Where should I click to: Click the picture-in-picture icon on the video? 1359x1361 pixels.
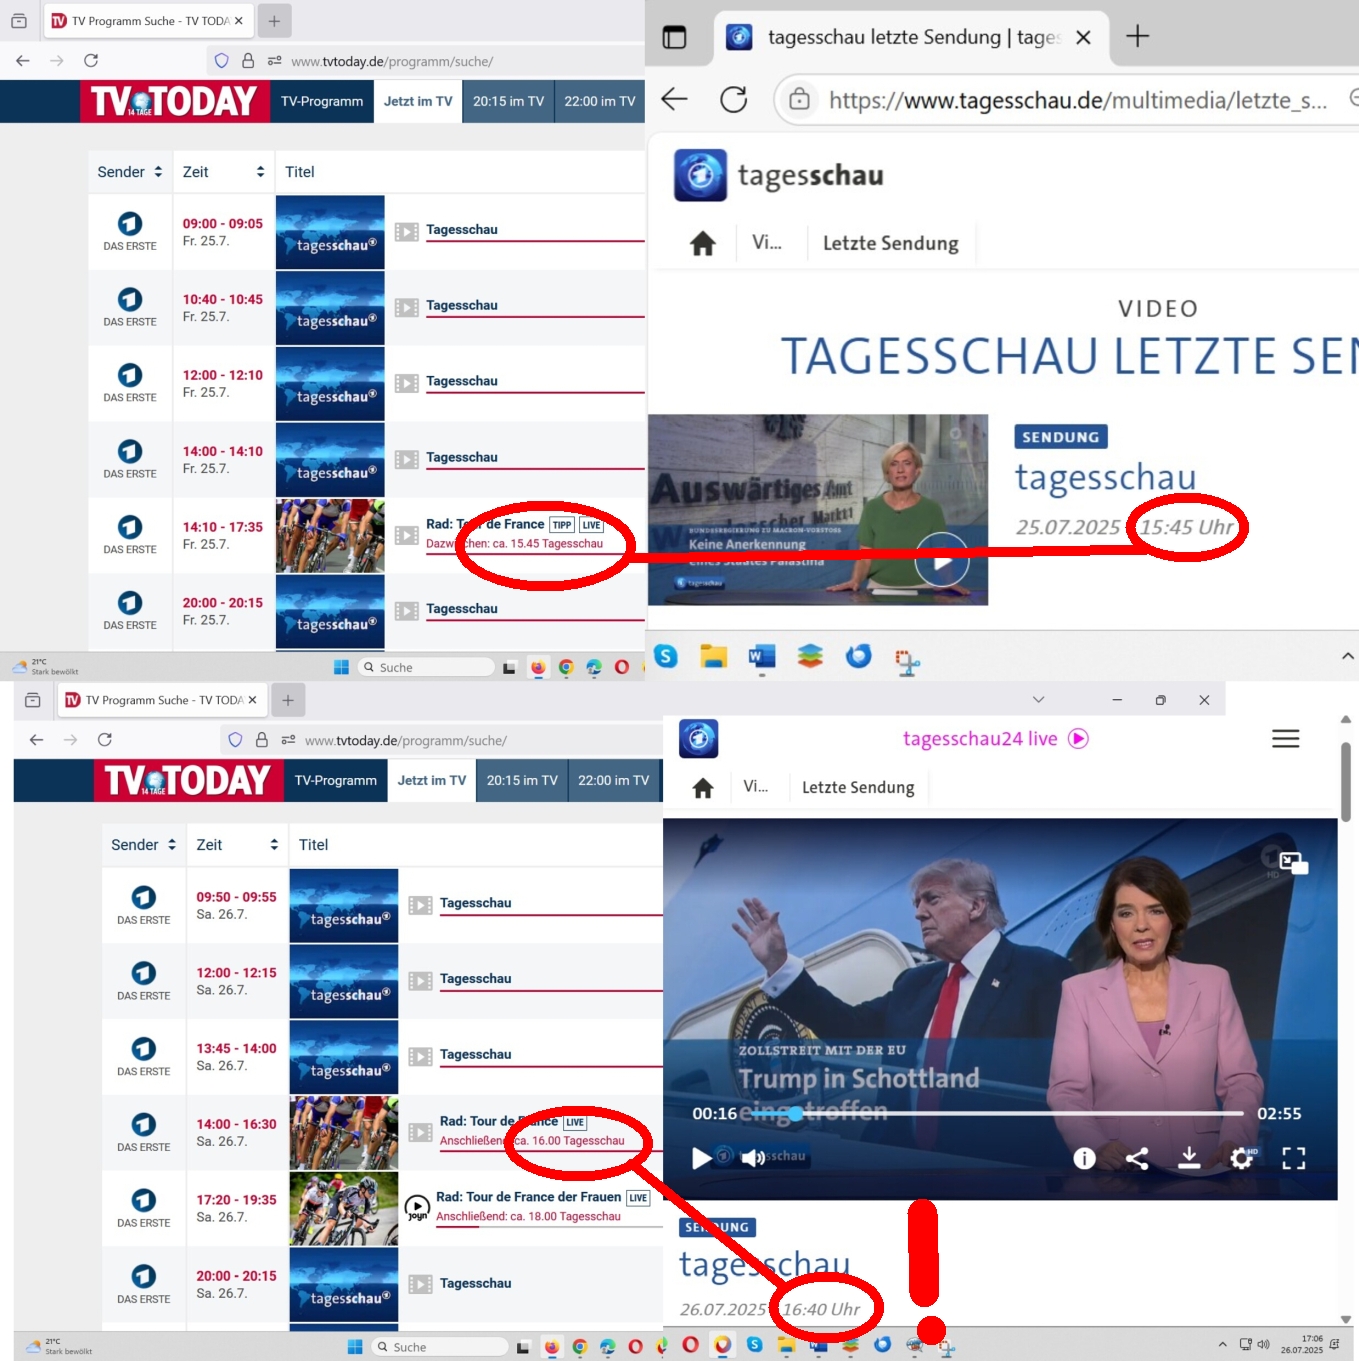pos(1293,863)
